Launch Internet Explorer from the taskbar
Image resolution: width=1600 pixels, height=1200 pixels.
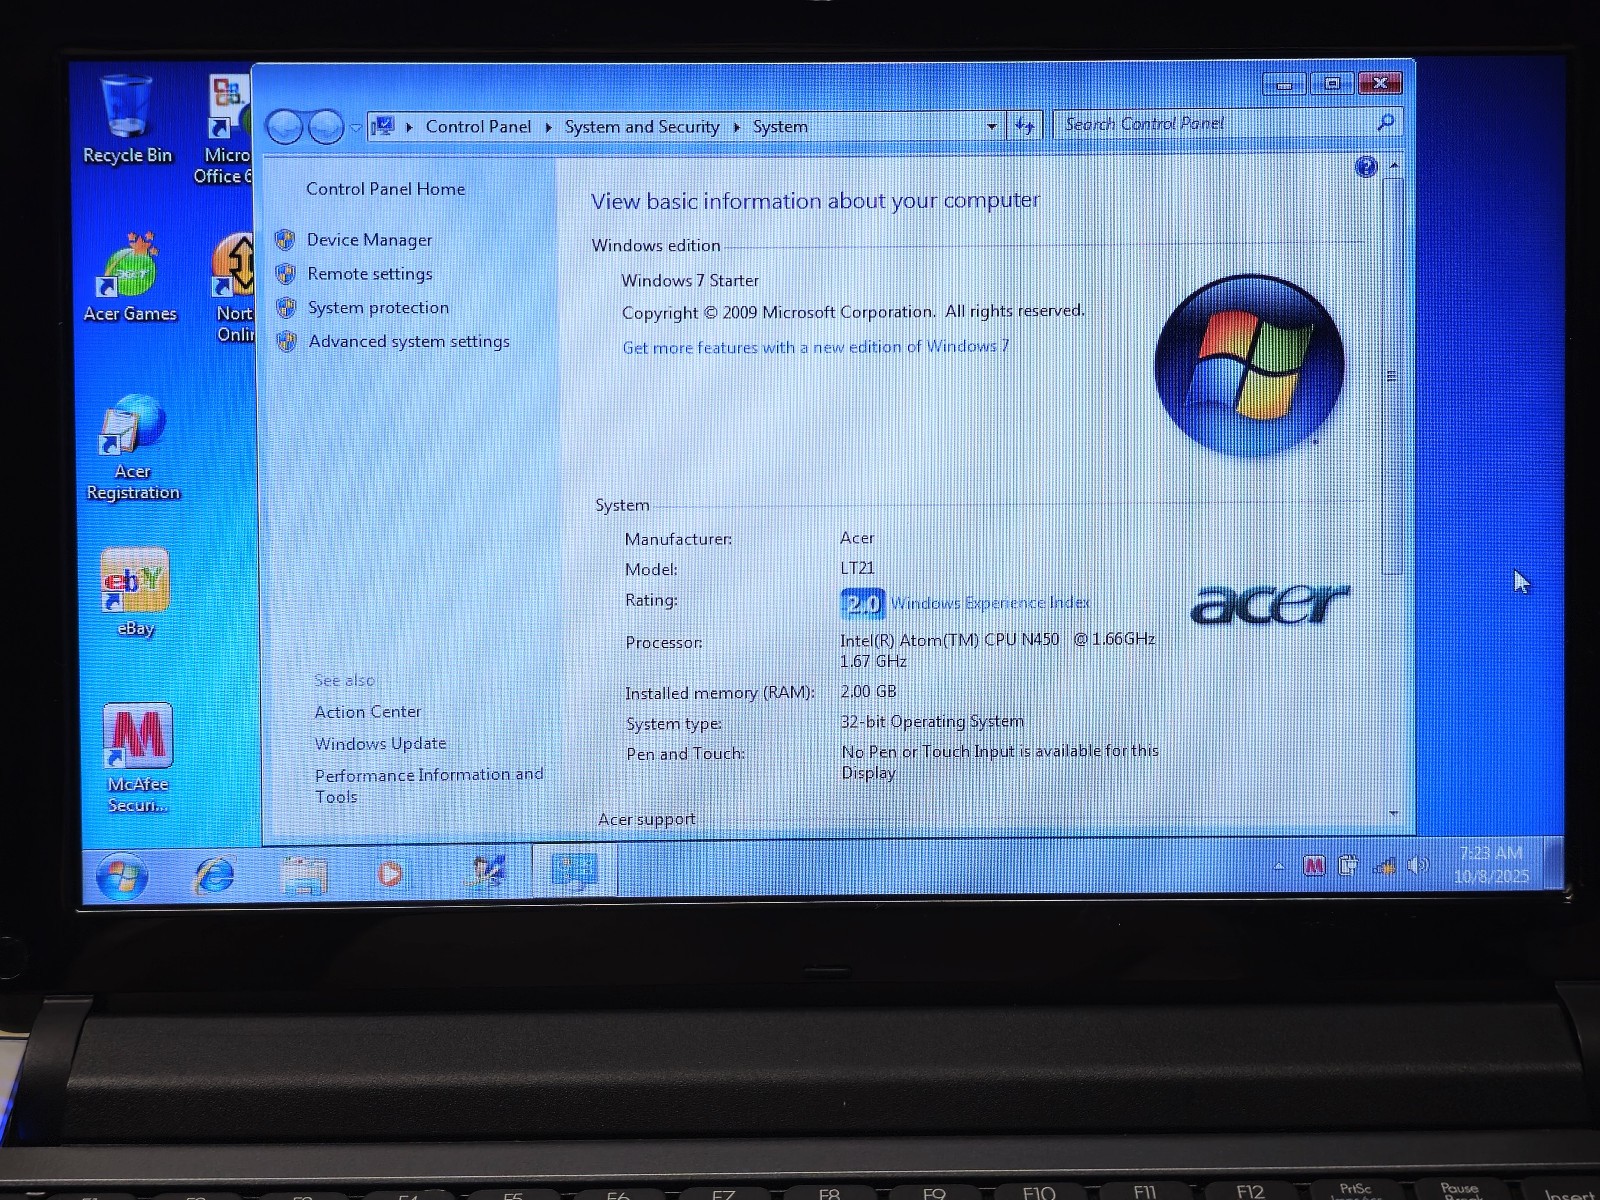click(x=213, y=875)
